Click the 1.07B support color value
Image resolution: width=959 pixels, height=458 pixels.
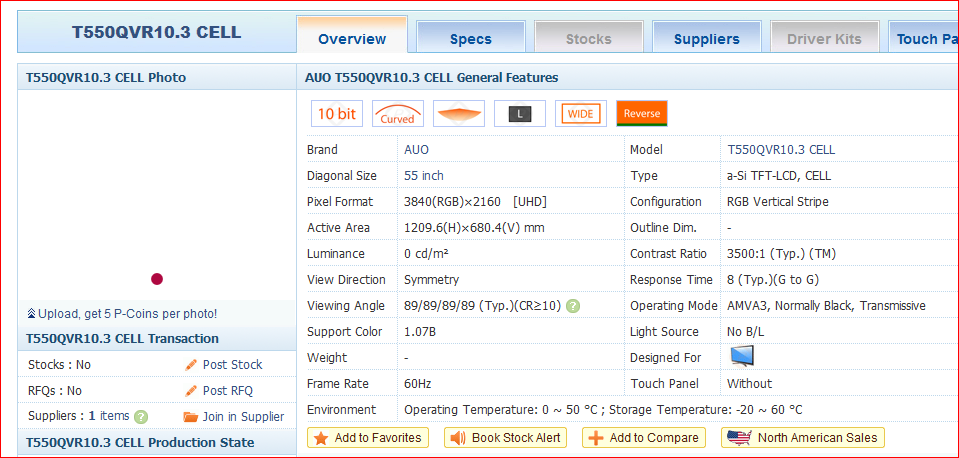click(419, 332)
